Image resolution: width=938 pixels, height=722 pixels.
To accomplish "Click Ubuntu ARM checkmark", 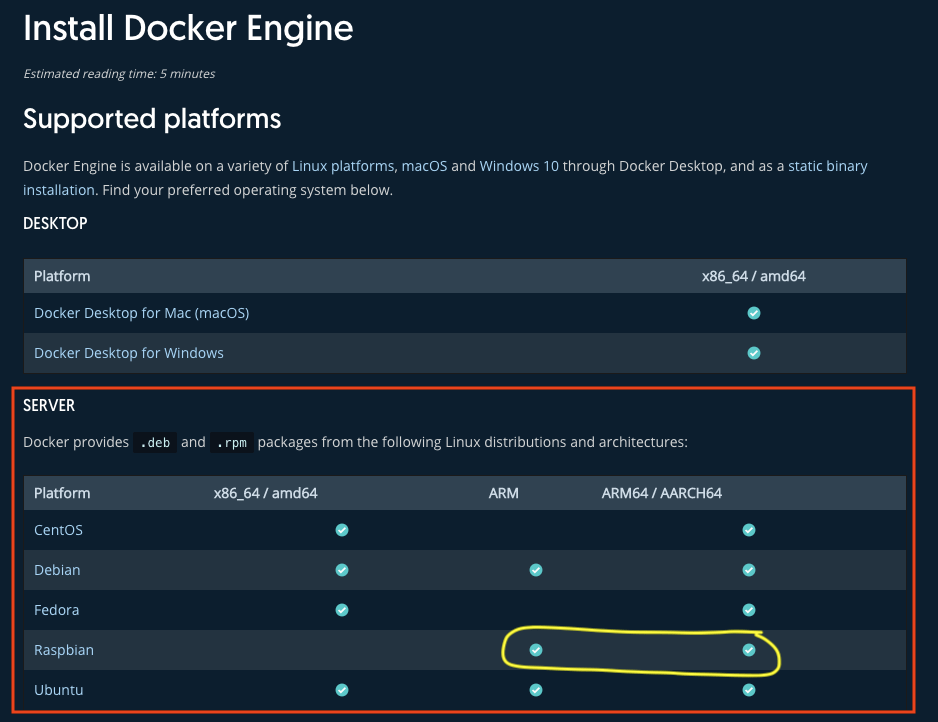I will pyautogui.click(x=536, y=690).
